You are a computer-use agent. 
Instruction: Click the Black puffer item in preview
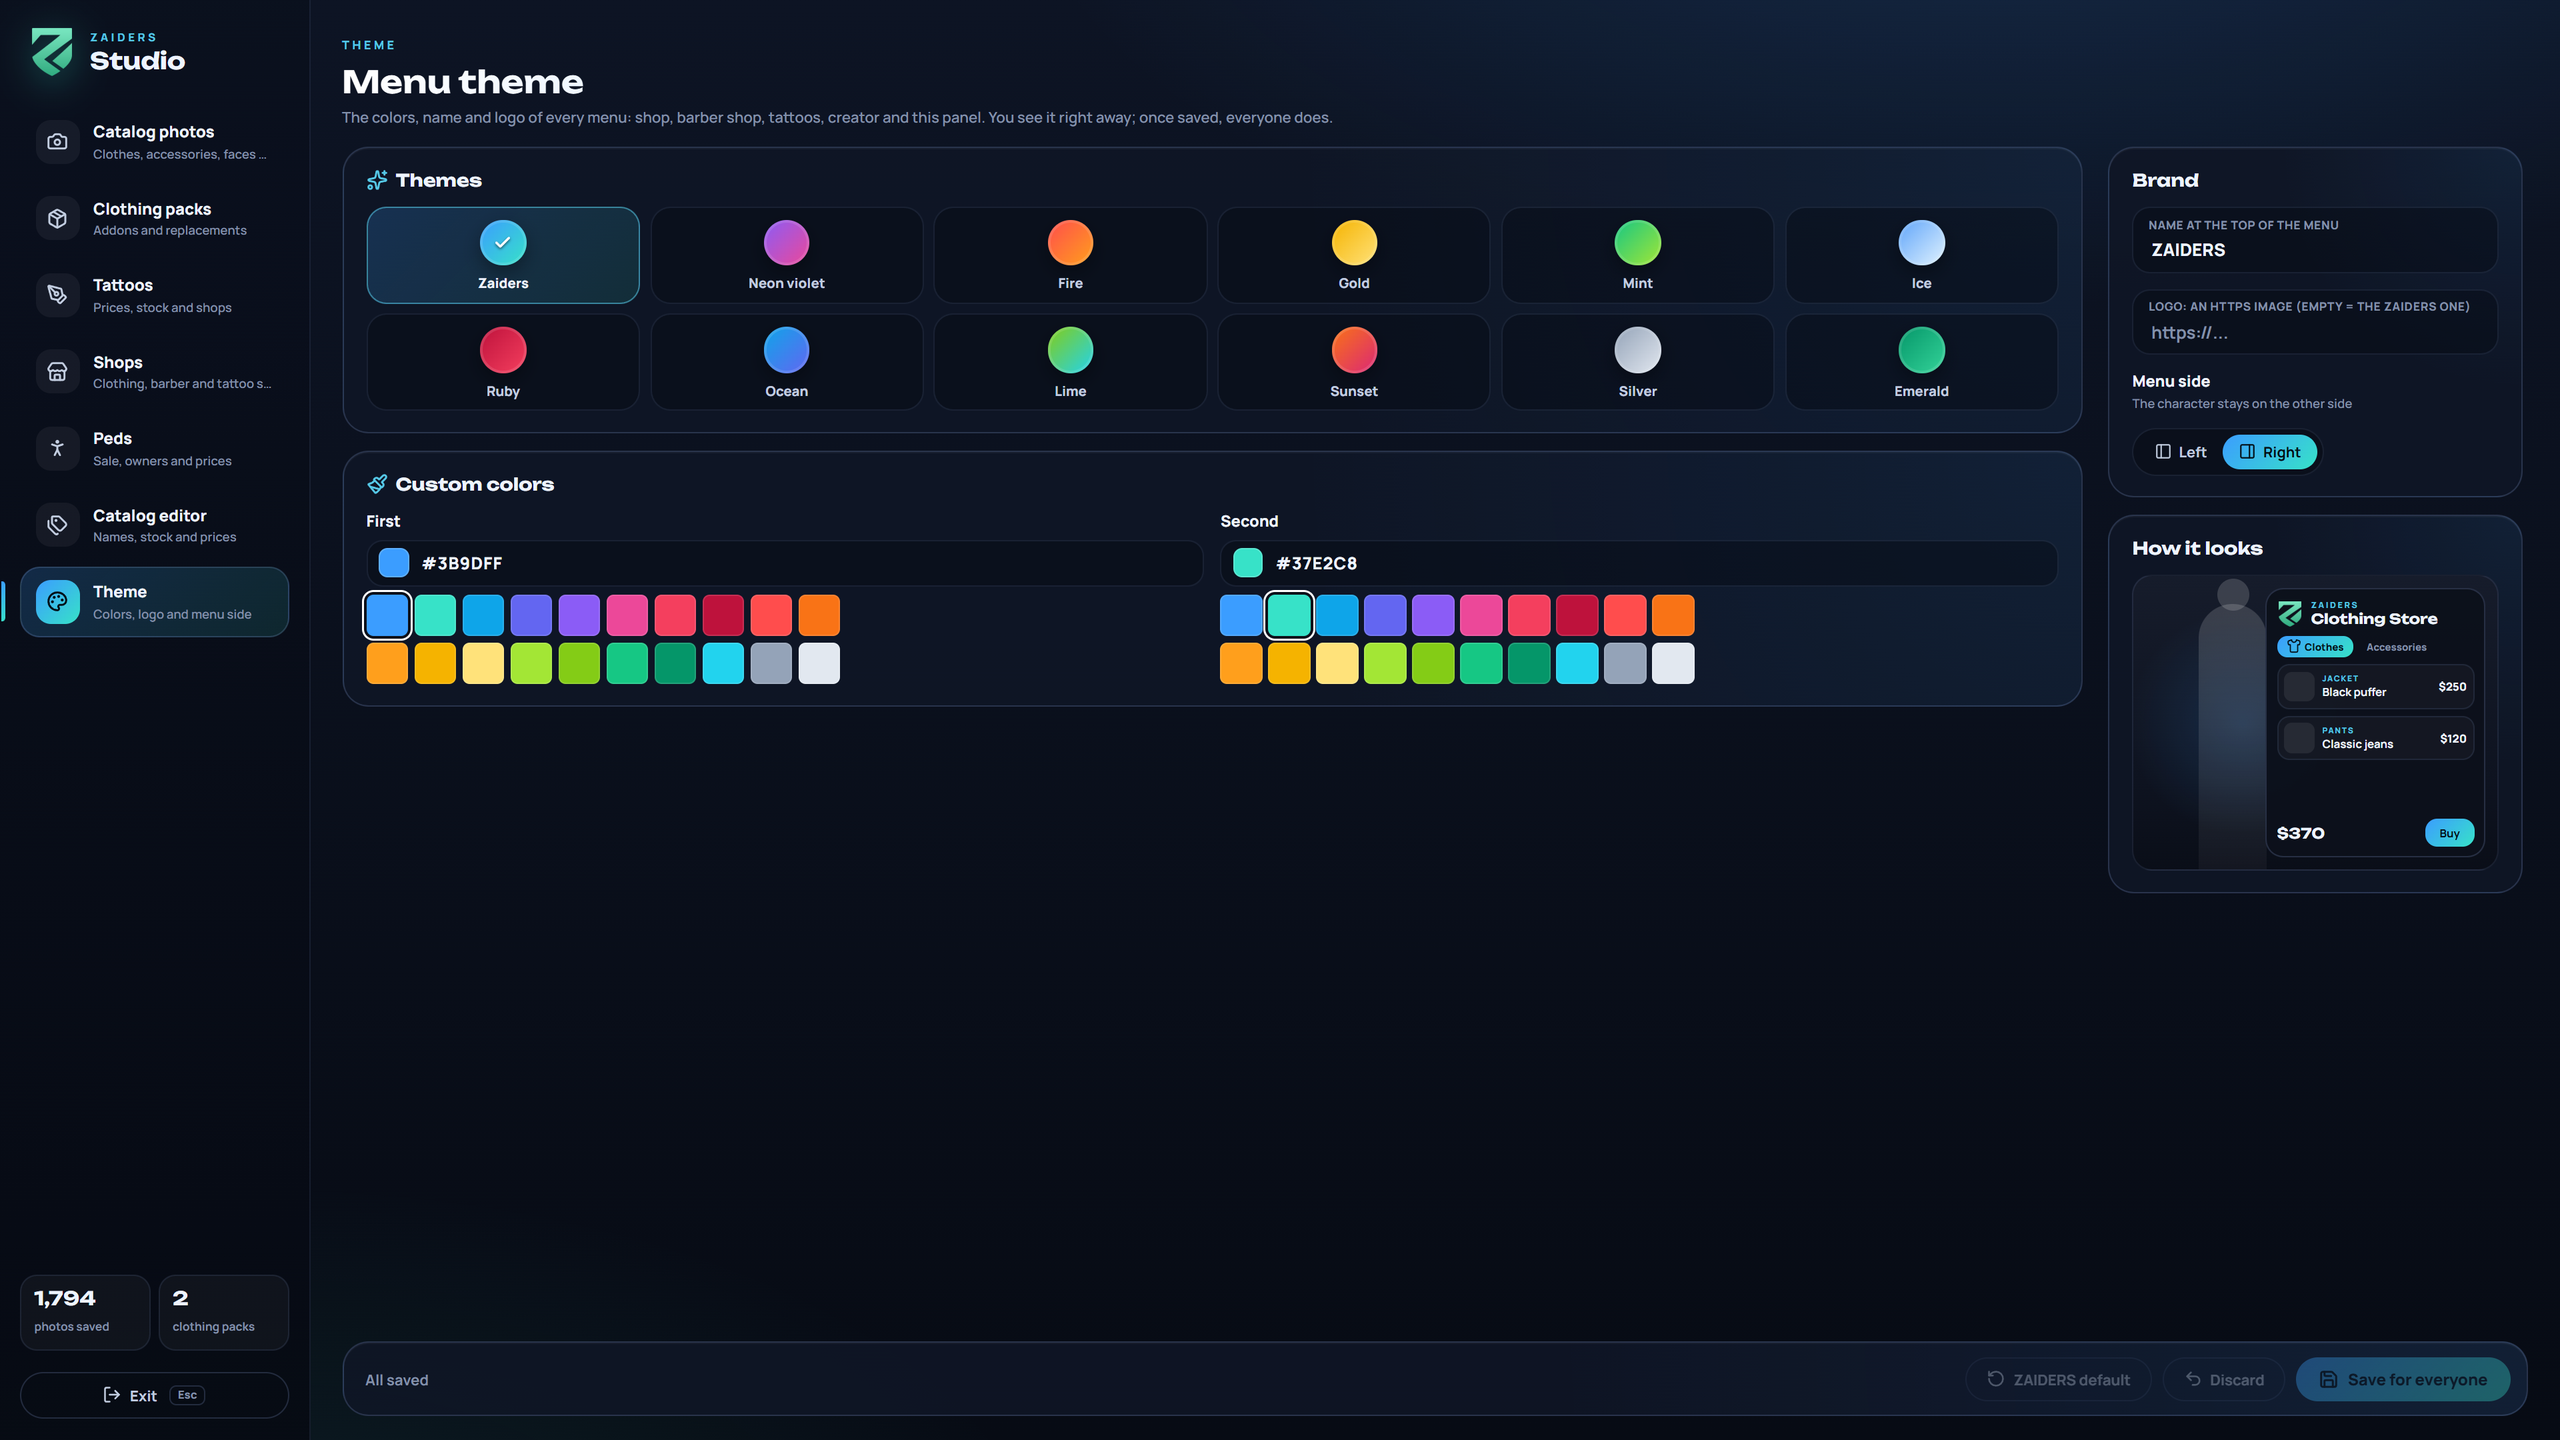click(2375, 686)
